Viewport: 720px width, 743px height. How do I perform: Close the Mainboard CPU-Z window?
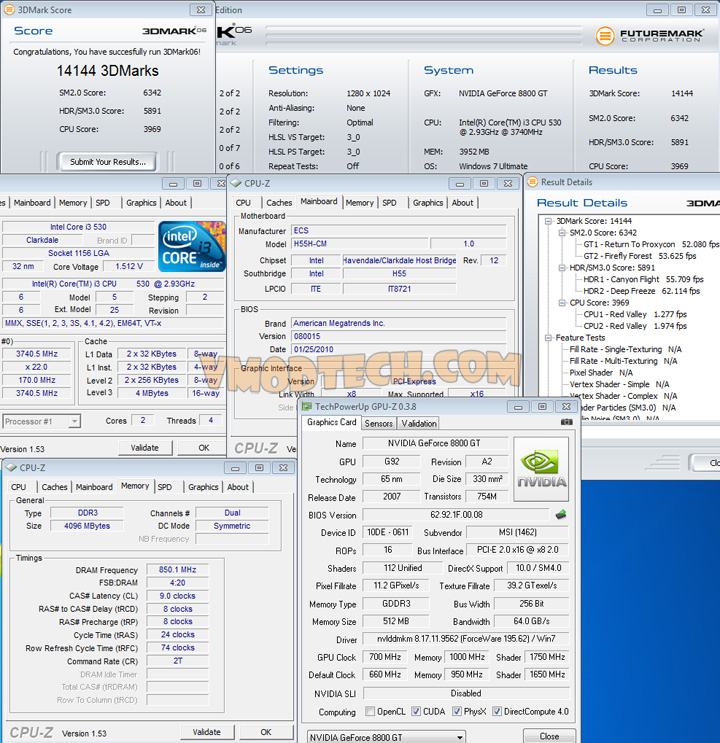[508, 183]
